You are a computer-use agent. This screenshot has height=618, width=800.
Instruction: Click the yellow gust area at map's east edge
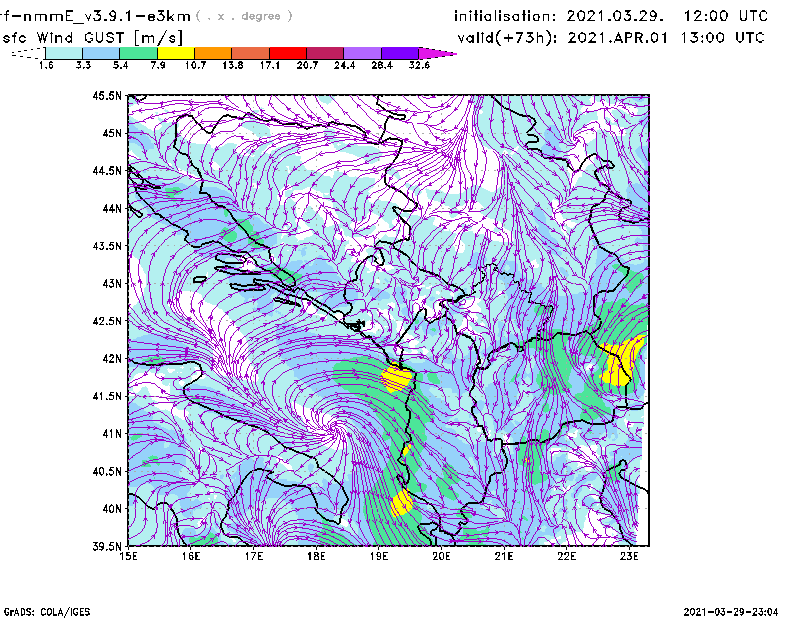point(622,362)
